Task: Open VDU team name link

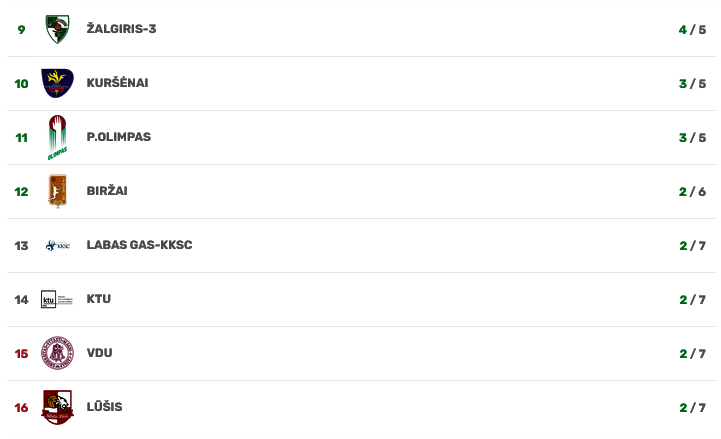Action: click(x=99, y=353)
